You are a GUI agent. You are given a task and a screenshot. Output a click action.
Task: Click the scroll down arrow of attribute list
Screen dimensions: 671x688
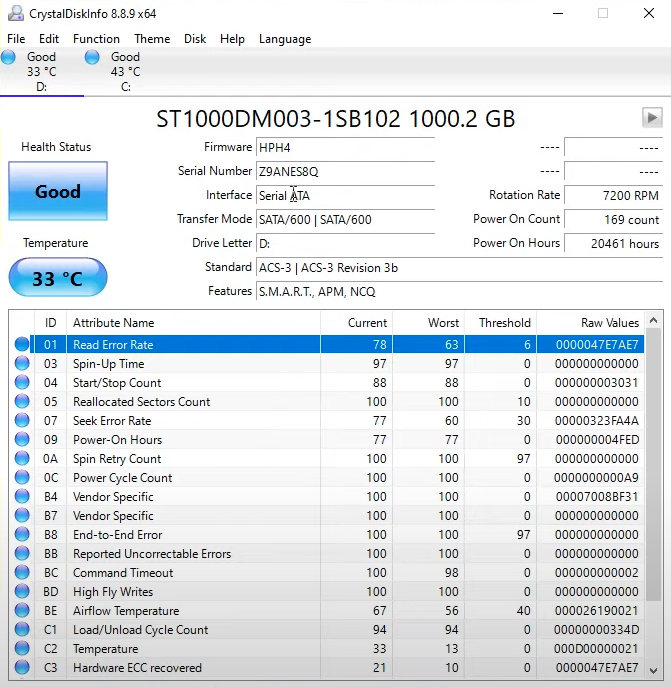[653, 670]
